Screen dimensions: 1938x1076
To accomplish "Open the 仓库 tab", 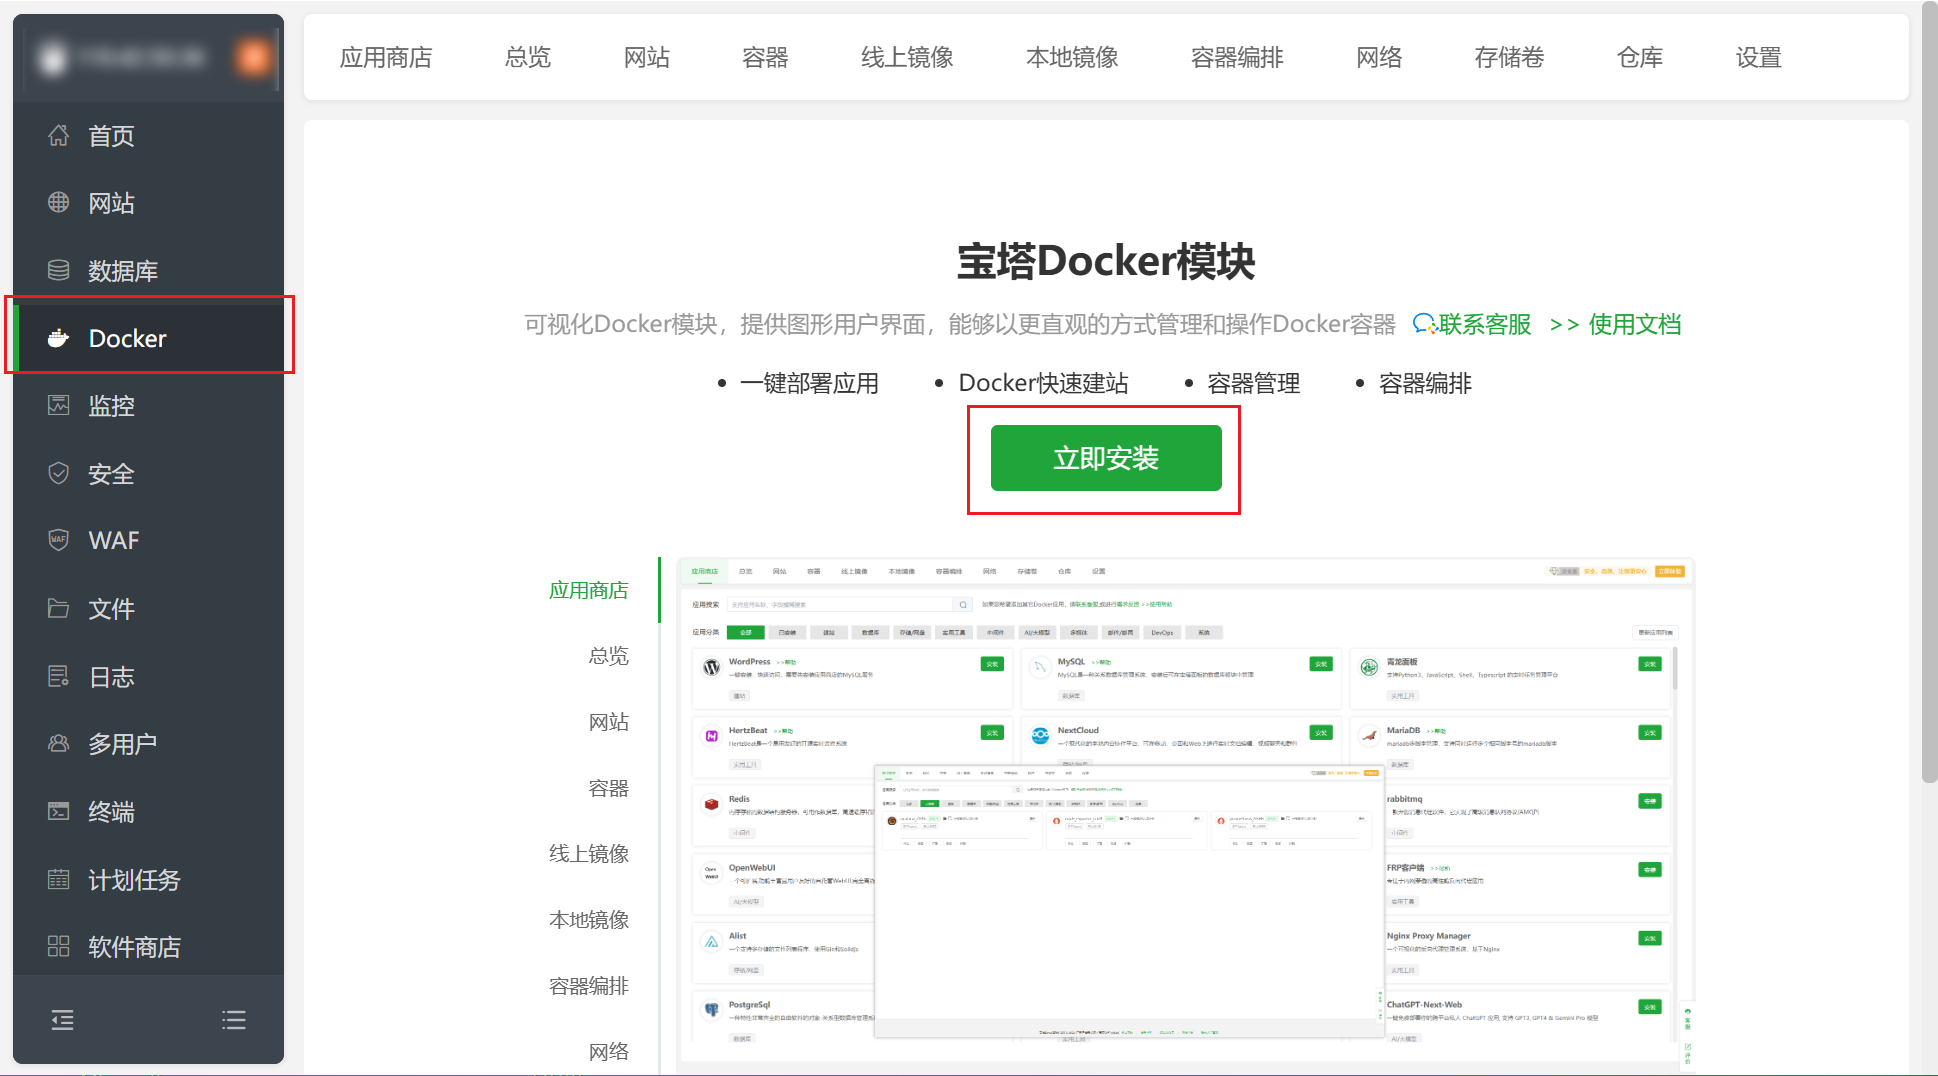I will pos(1639,57).
